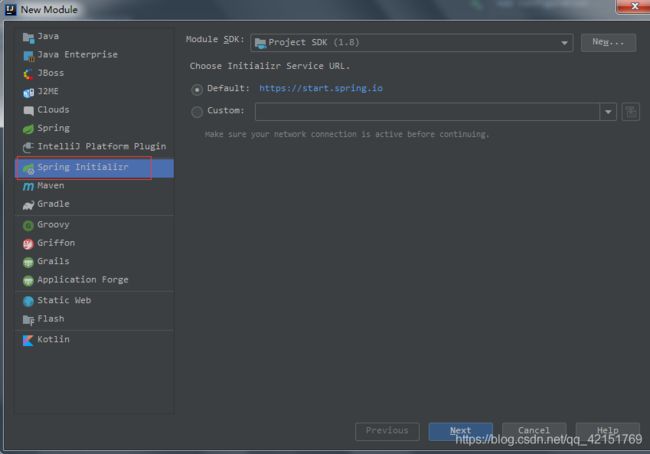
Task: Click the JBoss icon
Action: pyautogui.click(x=28, y=74)
